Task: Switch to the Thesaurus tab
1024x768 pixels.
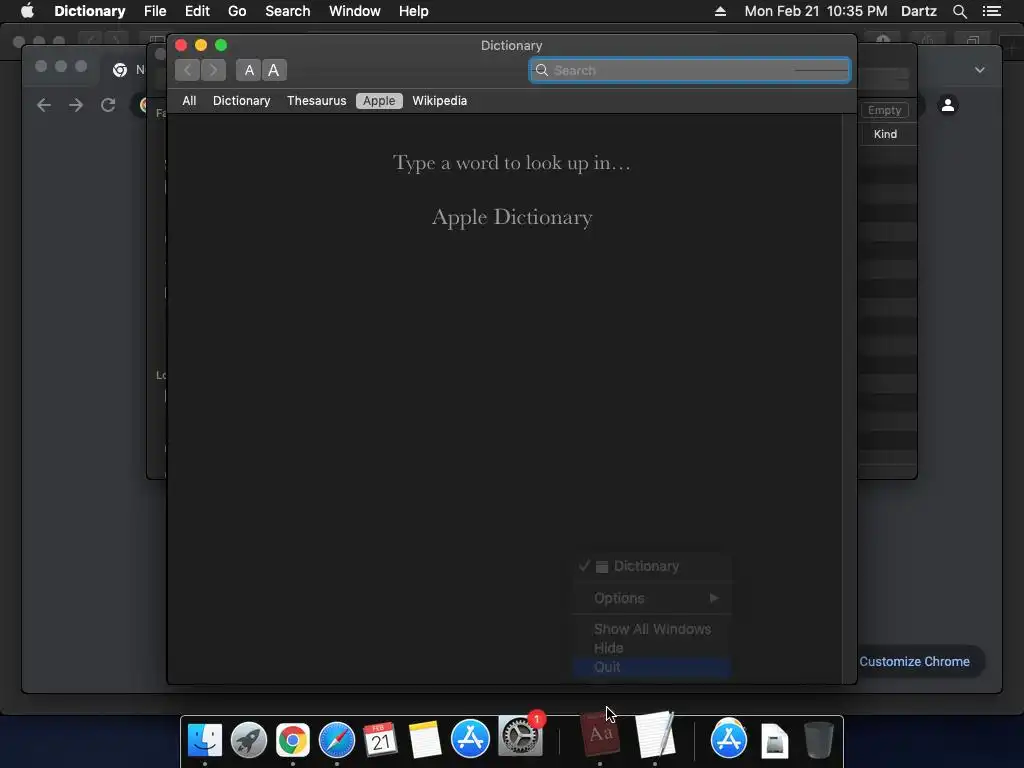Action: click(x=317, y=101)
